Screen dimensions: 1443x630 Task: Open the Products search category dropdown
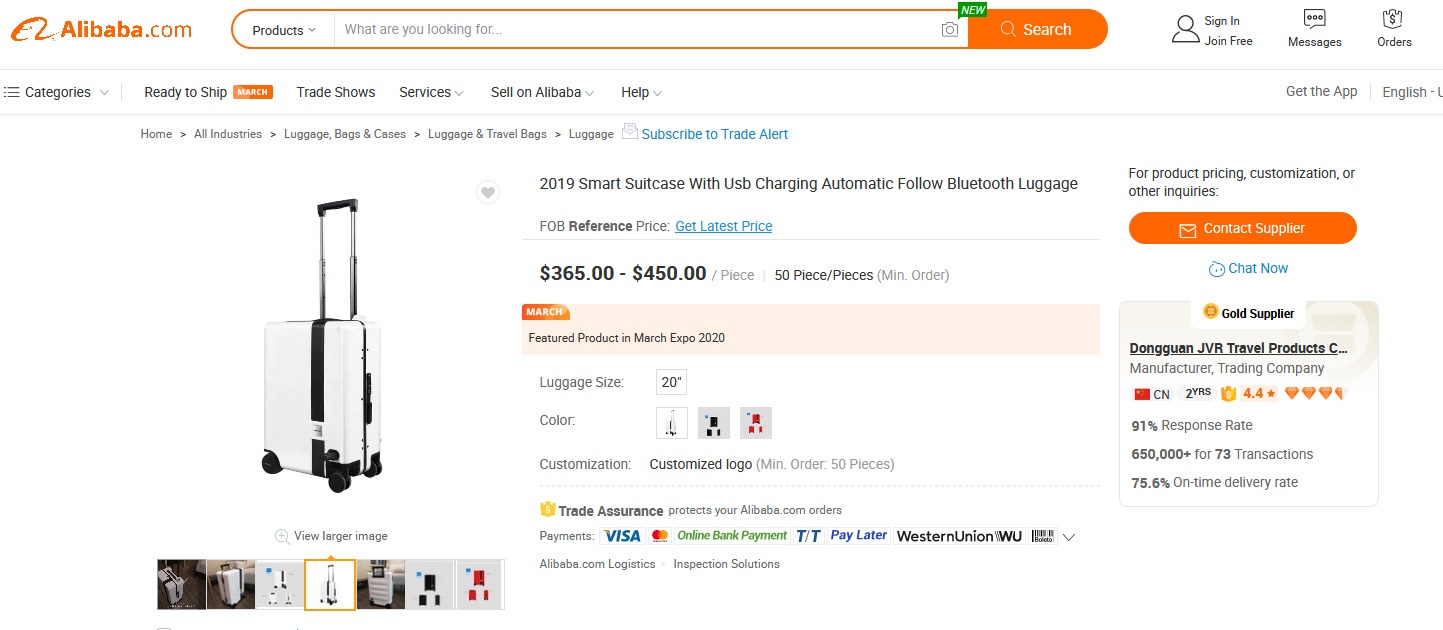280,29
